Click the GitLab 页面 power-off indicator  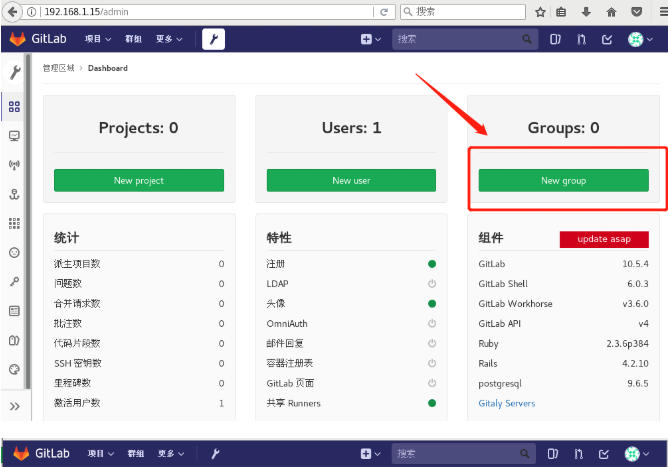point(432,383)
